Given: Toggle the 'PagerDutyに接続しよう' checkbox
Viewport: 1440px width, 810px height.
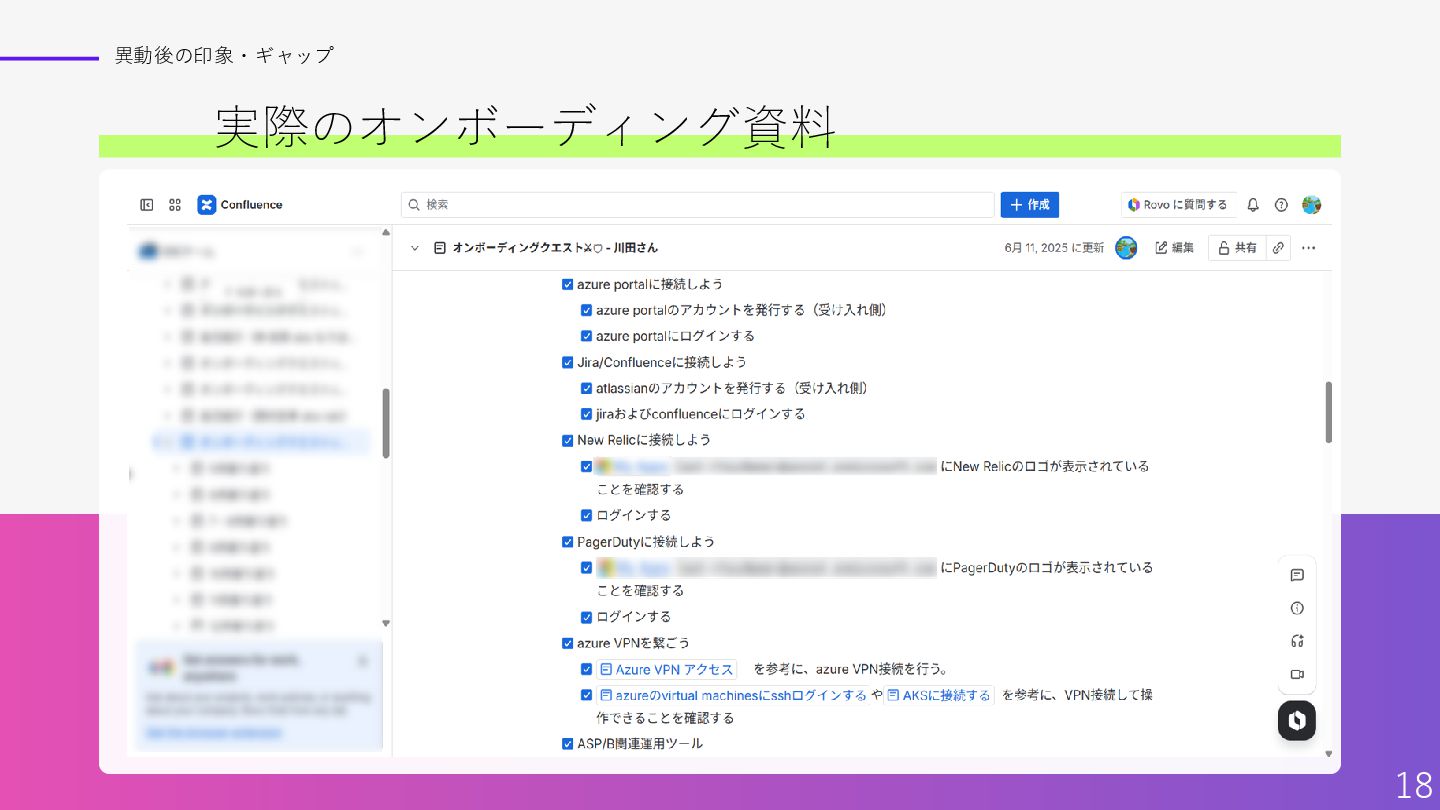Looking at the screenshot, I should (568, 542).
